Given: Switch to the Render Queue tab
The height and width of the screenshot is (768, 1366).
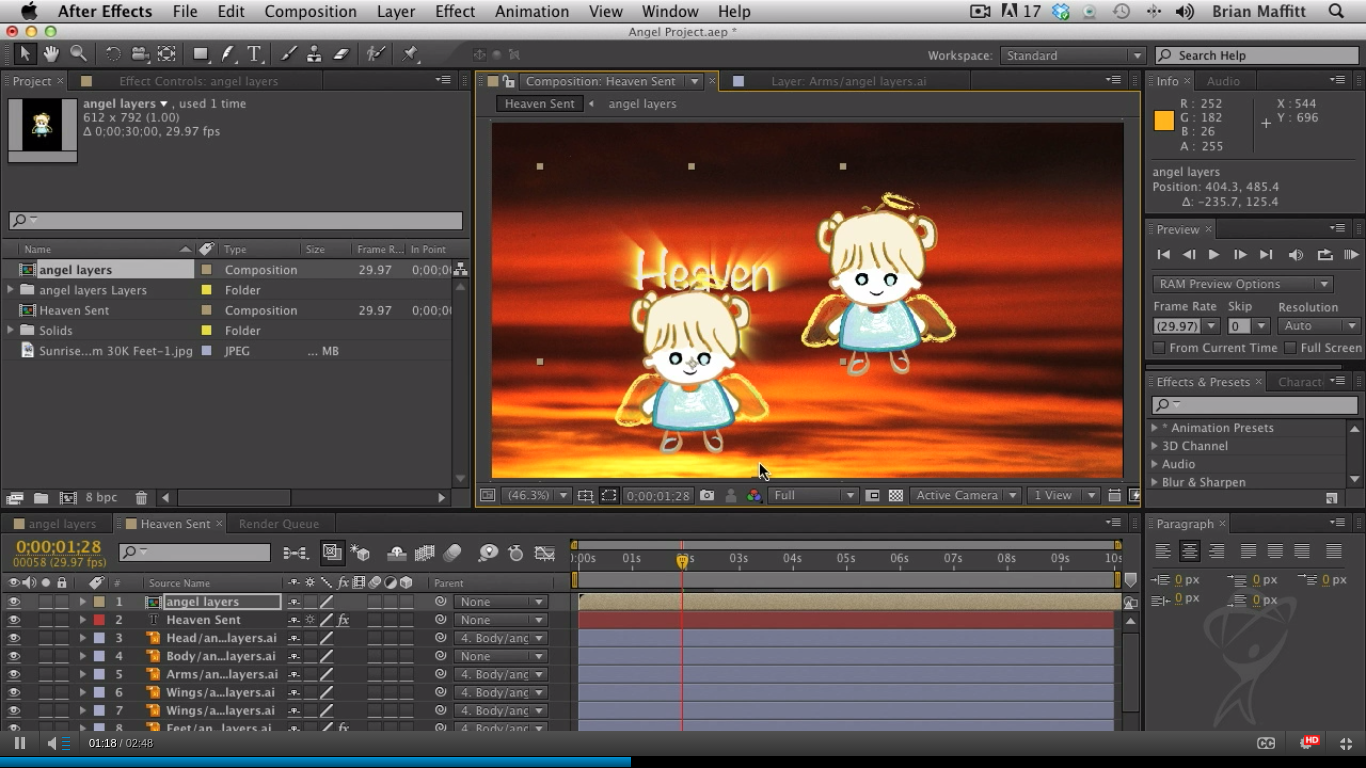Looking at the screenshot, I should tap(279, 524).
